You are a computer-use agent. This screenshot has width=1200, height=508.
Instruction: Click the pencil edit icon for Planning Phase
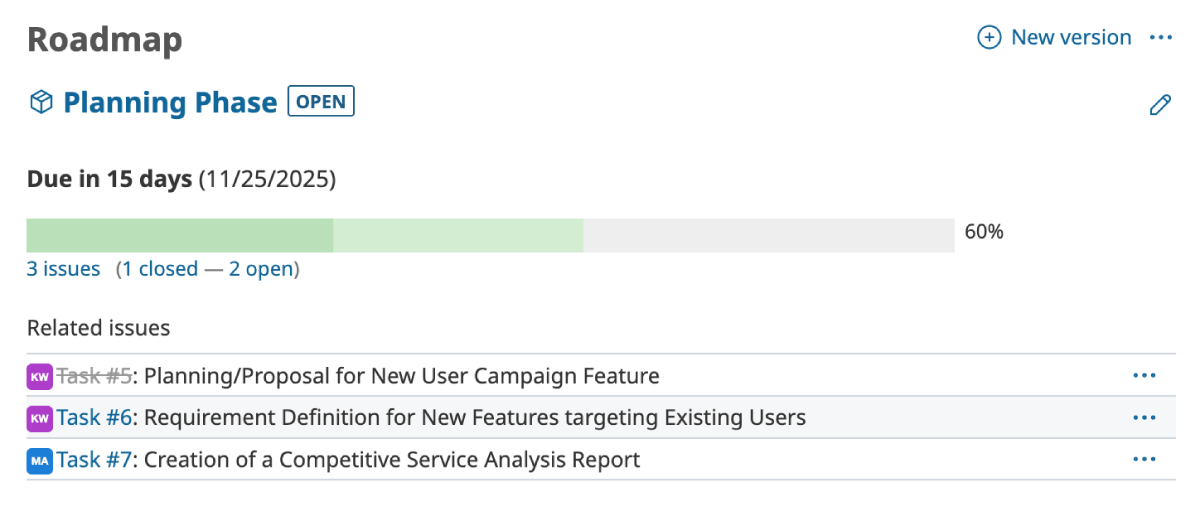1160,105
